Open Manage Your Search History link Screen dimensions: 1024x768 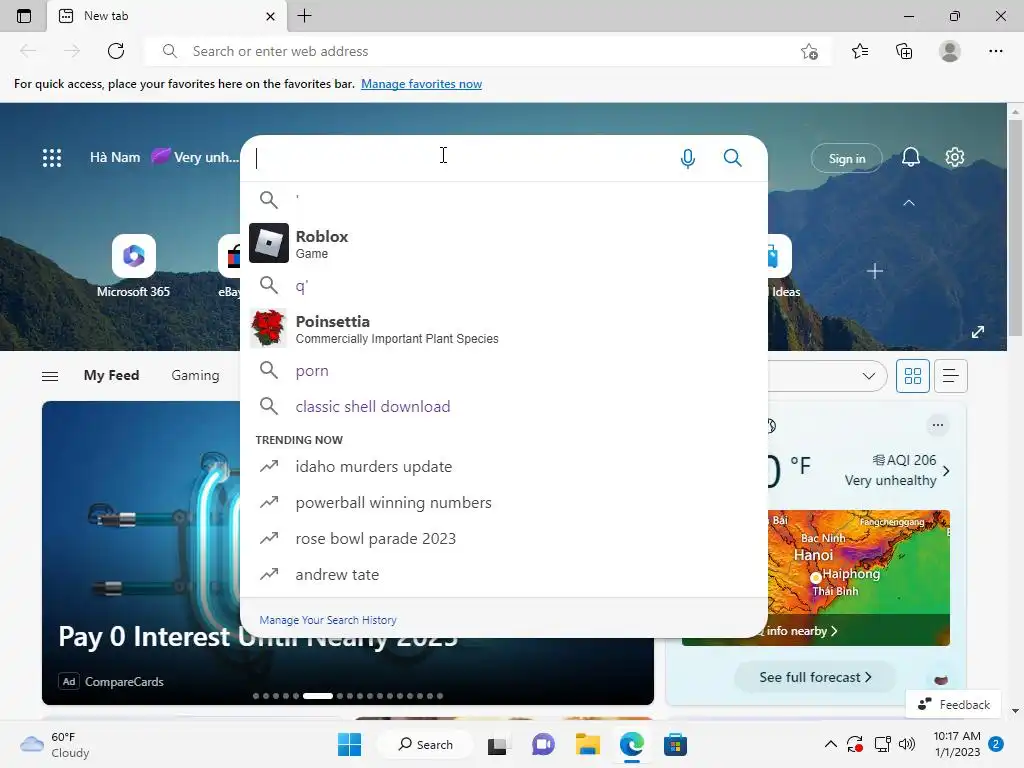(328, 620)
